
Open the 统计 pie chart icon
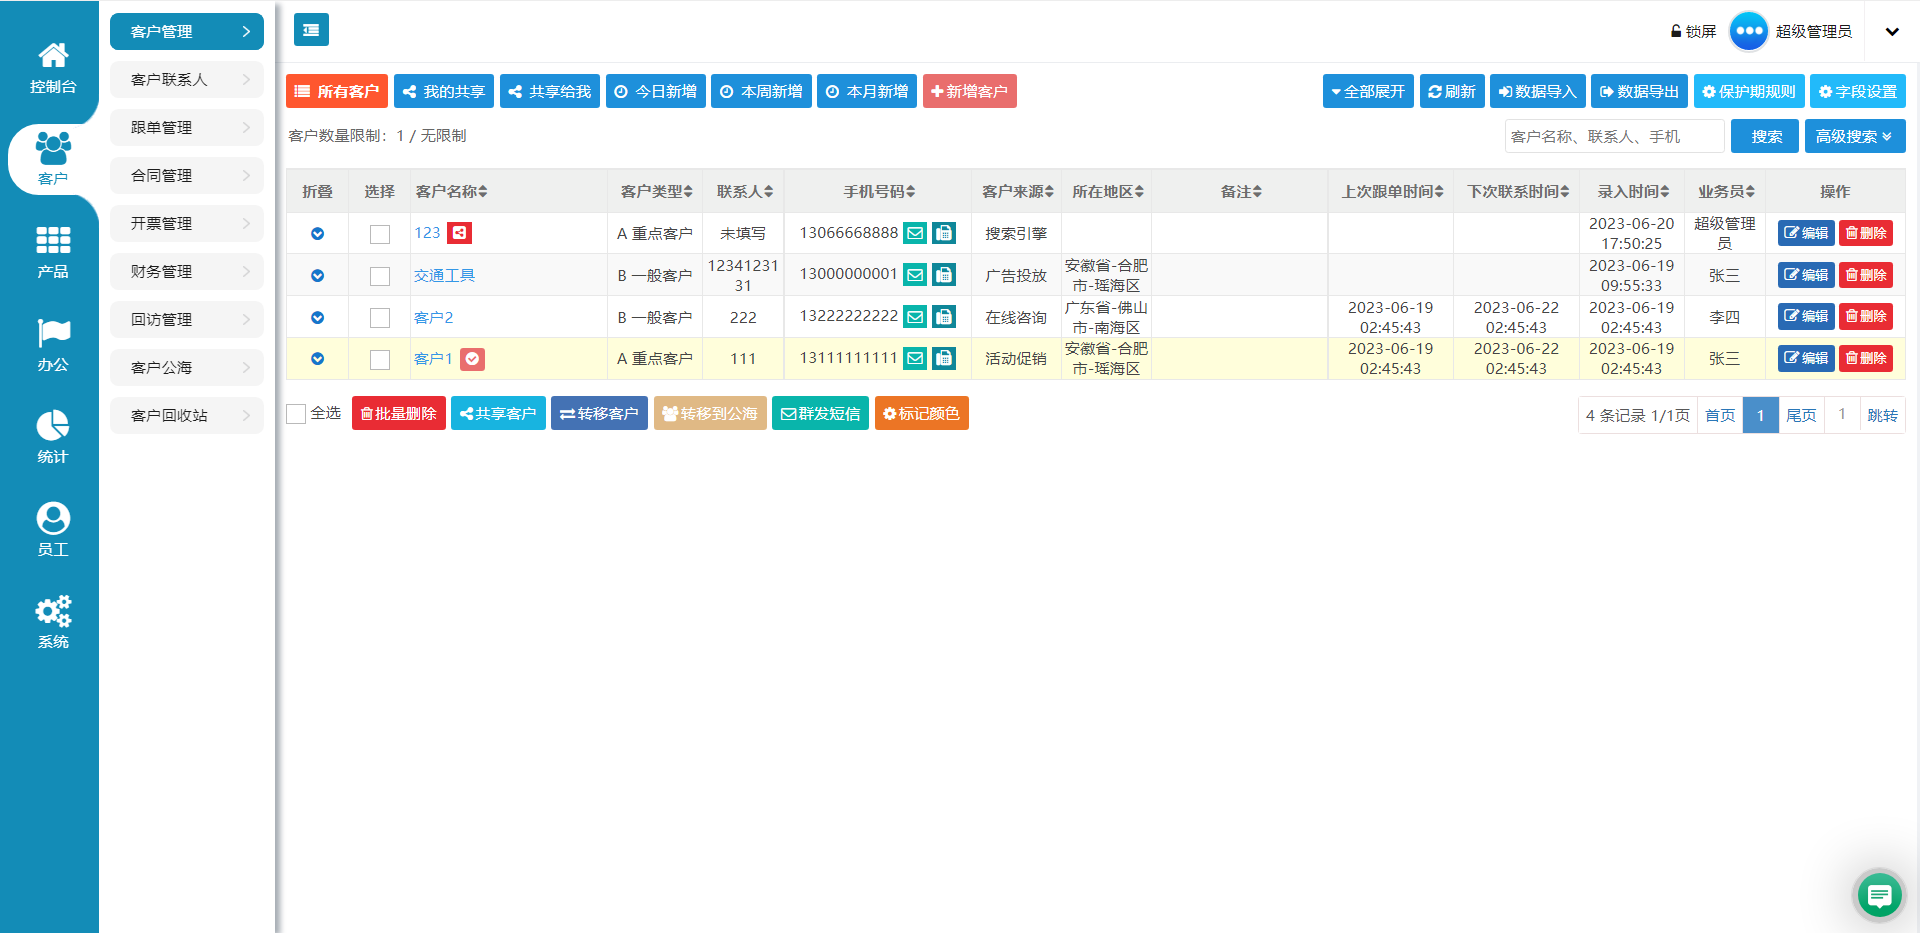(x=53, y=425)
